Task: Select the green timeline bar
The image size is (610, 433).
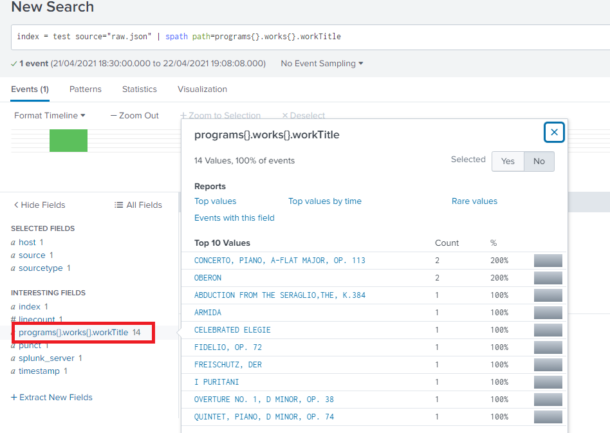Action: pos(68,140)
